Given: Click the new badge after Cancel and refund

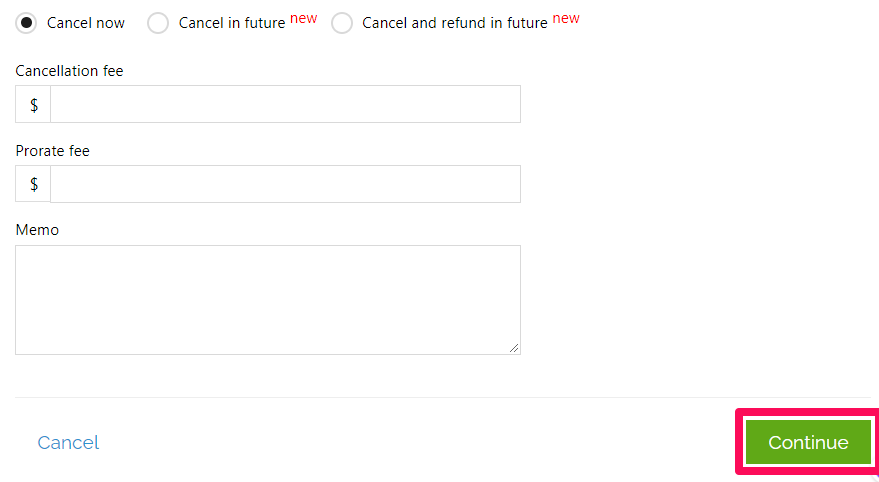Looking at the screenshot, I should click(566, 18).
